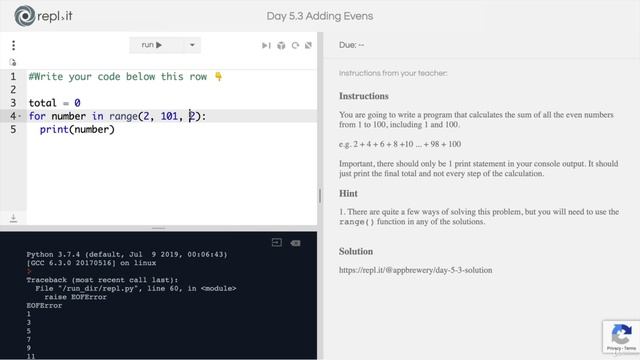The width and height of the screenshot is (640, 360).
Task: Collapse the fold arrow on line 4
Action: (20, 116)
